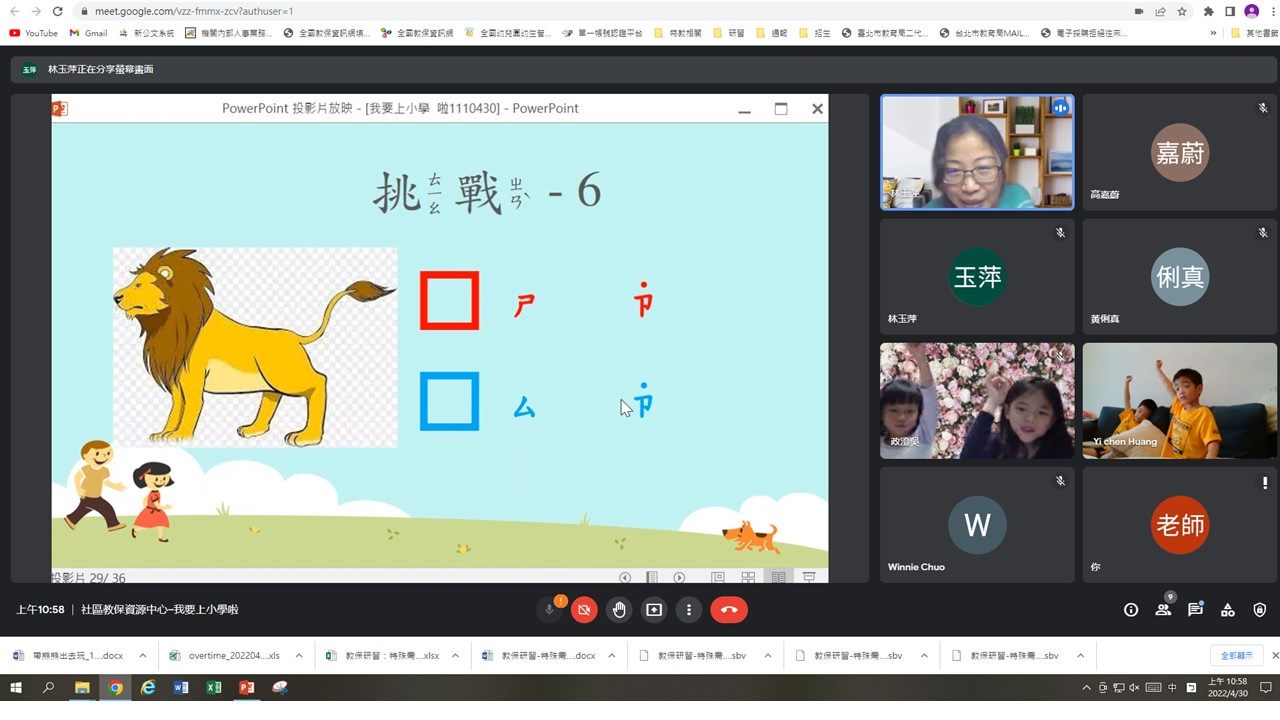
Task: Open the meeting details info icon
Action: (1131, 610)
